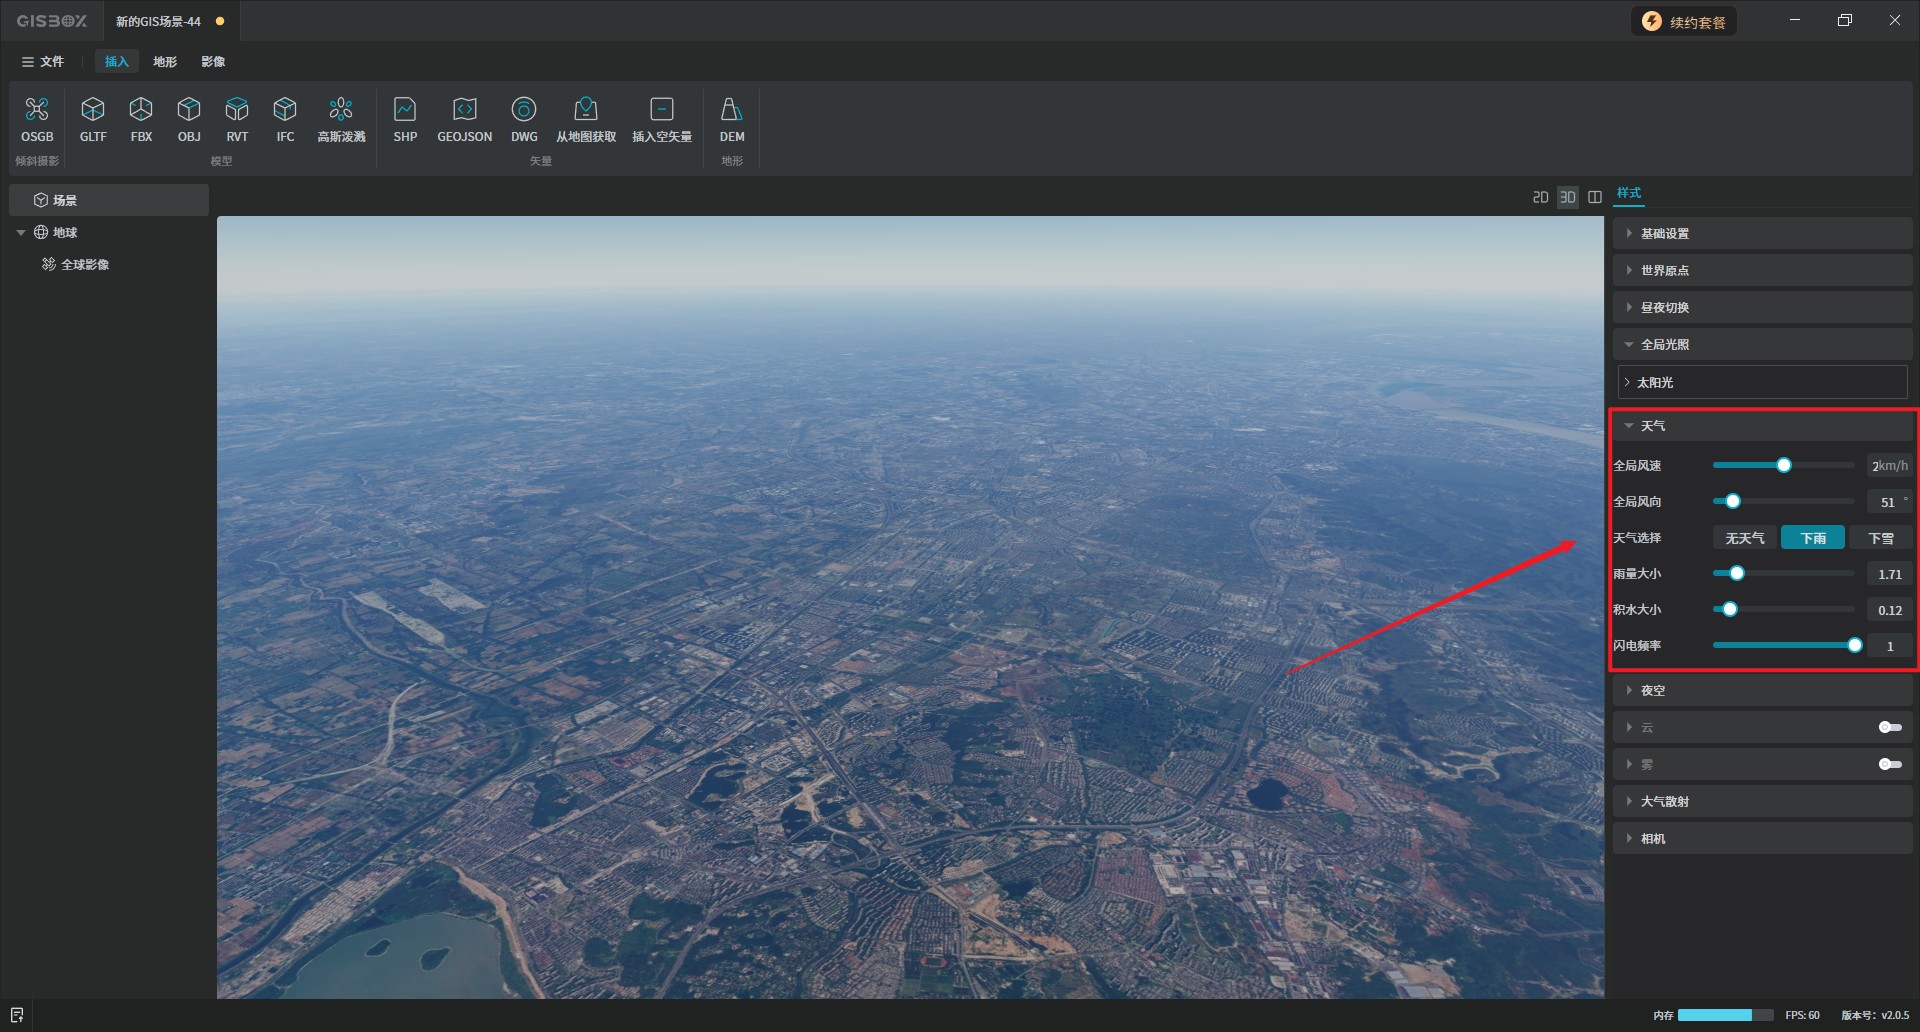The height and width of the screenshot is (1032, 1920).
Task: Turn on the fog (雾) toggle switch
Action: pyautogui.click(x=1889, y=764)
